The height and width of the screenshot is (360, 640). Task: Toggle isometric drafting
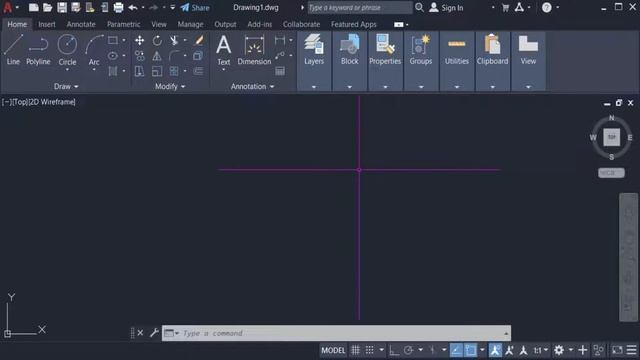pos(432,350)
